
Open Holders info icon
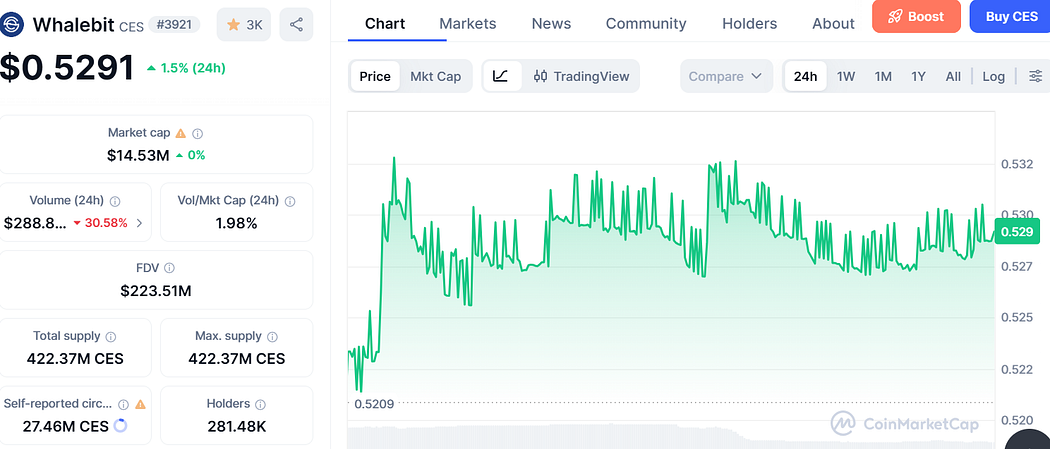(x=260, y=404)
